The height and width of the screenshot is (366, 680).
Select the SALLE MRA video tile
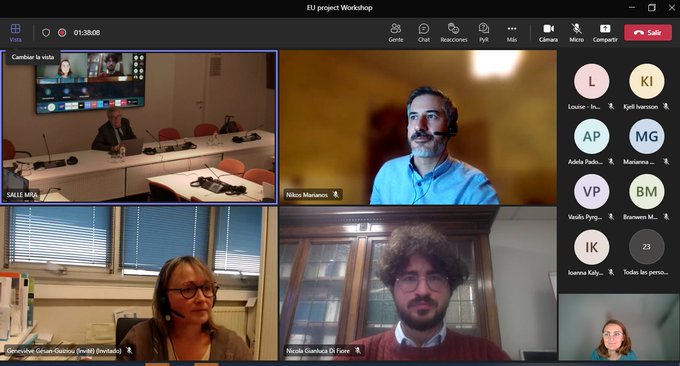coord(139,127)
